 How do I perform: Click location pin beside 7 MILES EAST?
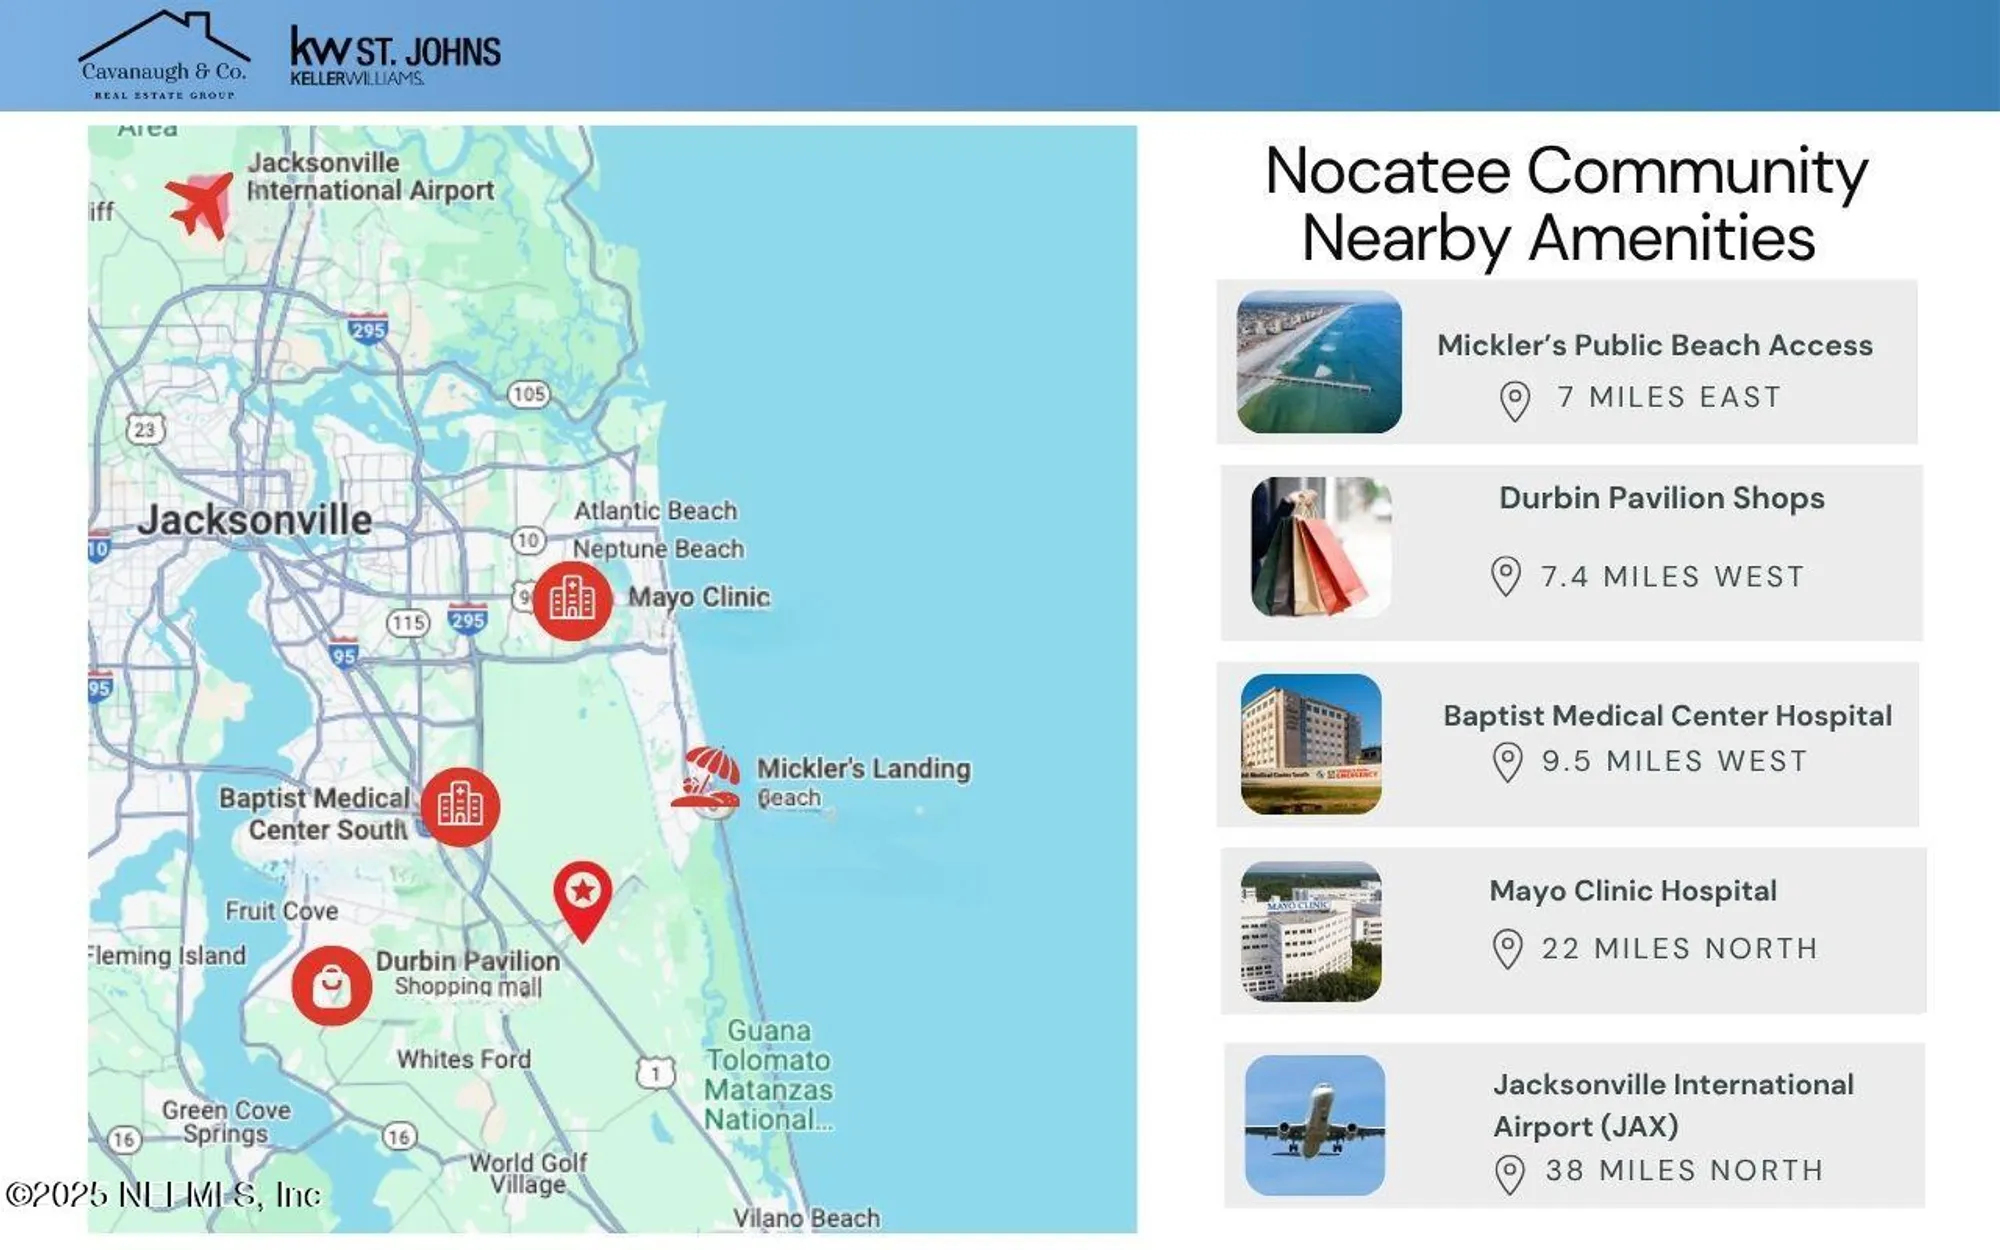(1515, 401)
